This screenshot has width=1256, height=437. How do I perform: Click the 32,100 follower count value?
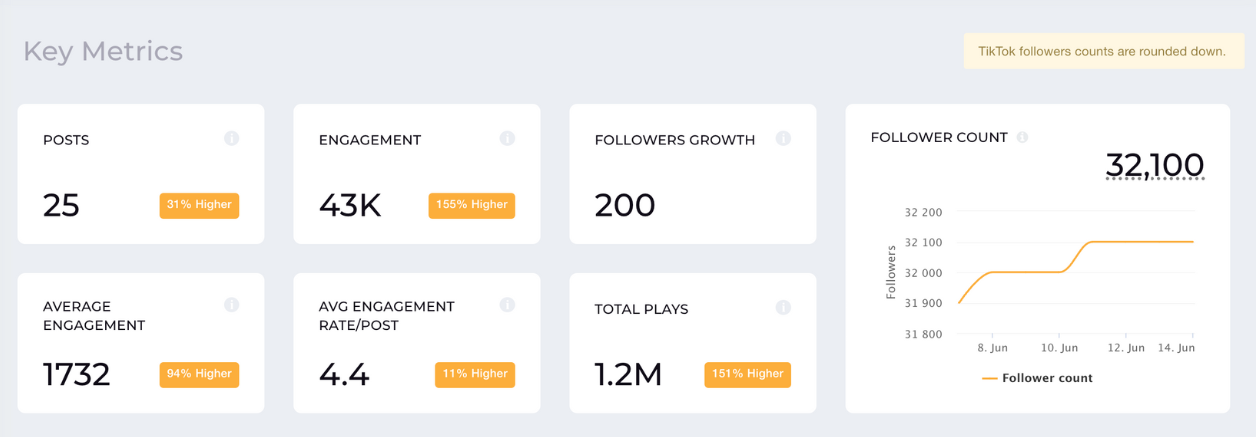[x=1155, y=165]
